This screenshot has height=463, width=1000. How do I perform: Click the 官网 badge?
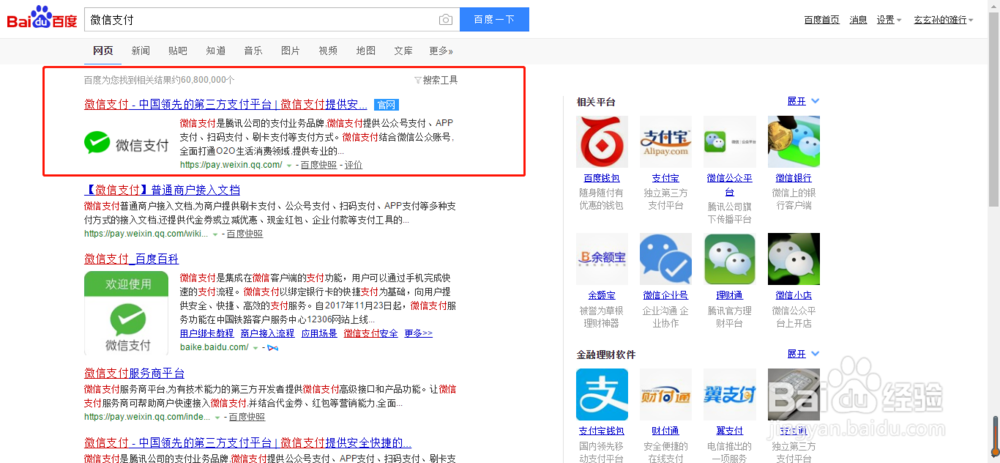point(386,105)
